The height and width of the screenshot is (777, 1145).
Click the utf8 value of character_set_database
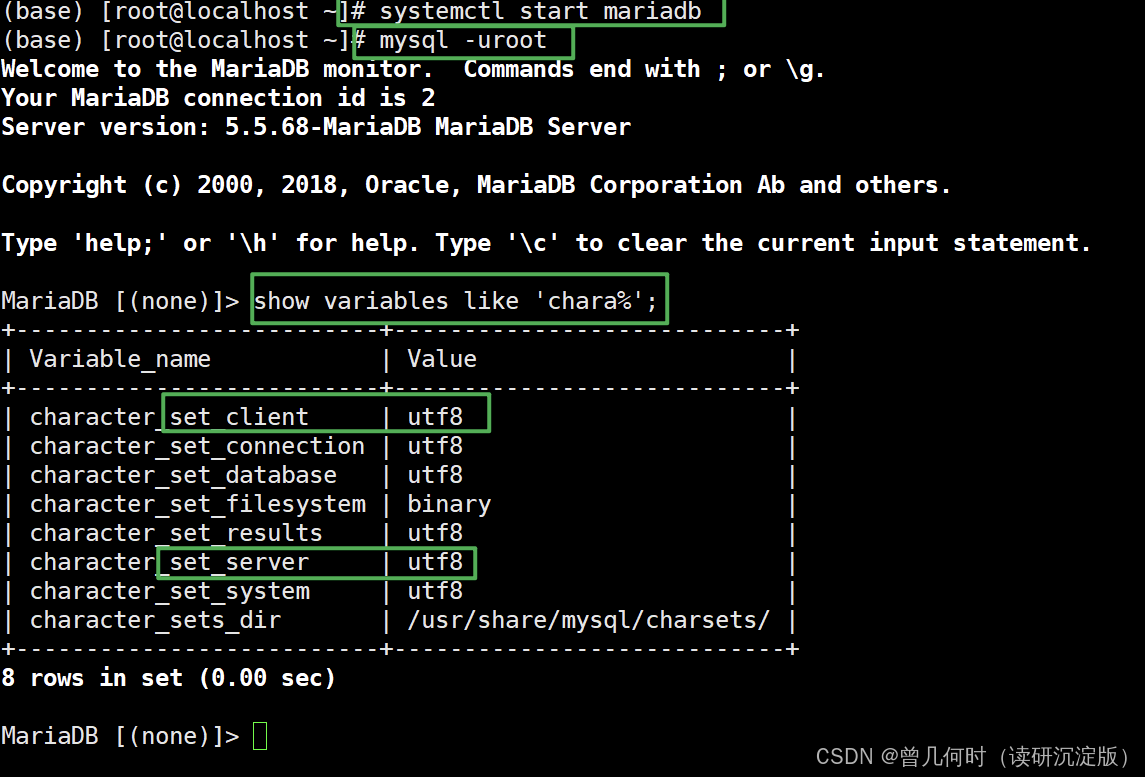(434, 475)
